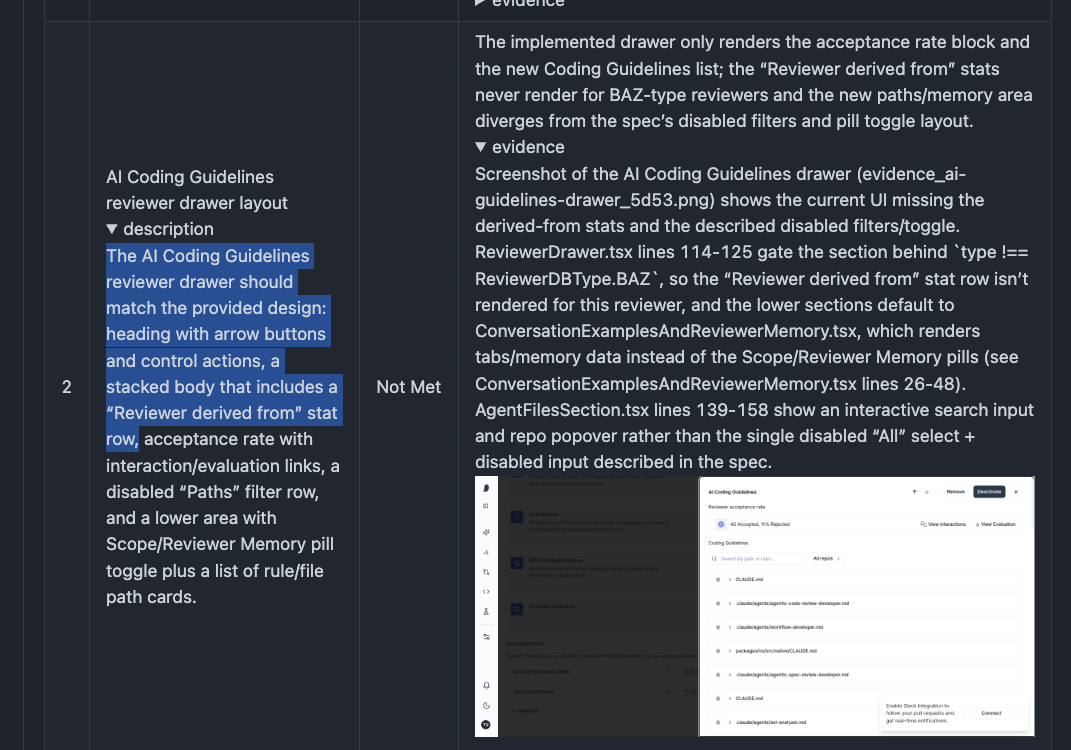Click the accepted checkmark badge beside '42 Accepted'

click(x=721, y=525)
